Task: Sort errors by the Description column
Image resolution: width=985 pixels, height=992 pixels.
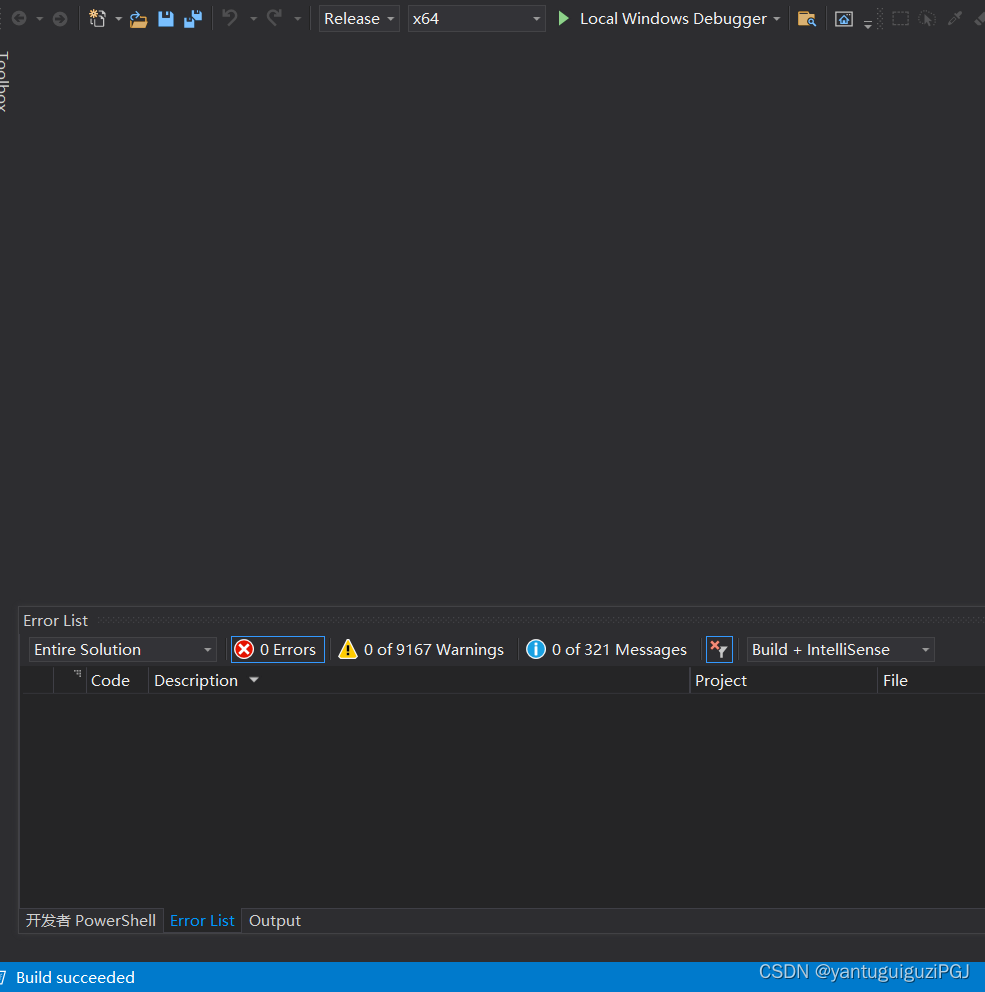Action: [x=197, y=680]
